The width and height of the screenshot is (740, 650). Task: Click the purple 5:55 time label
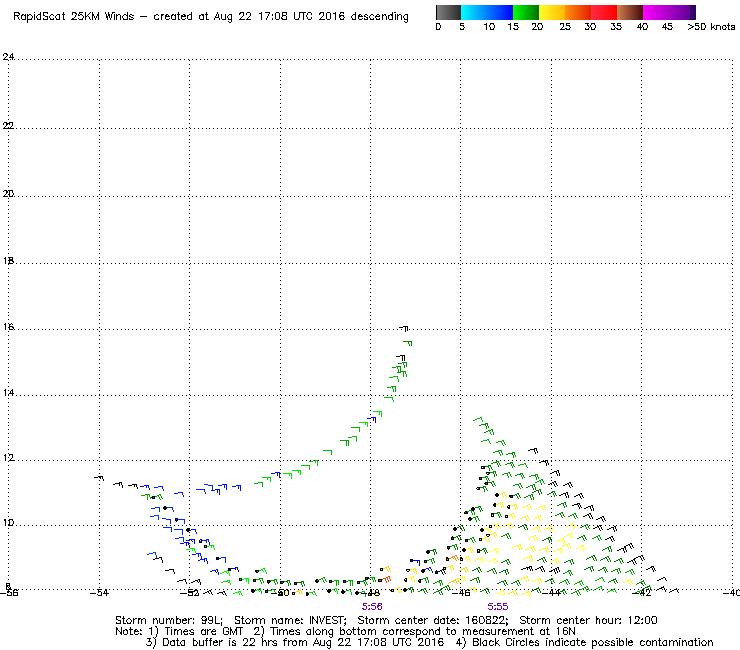[498, 607]
